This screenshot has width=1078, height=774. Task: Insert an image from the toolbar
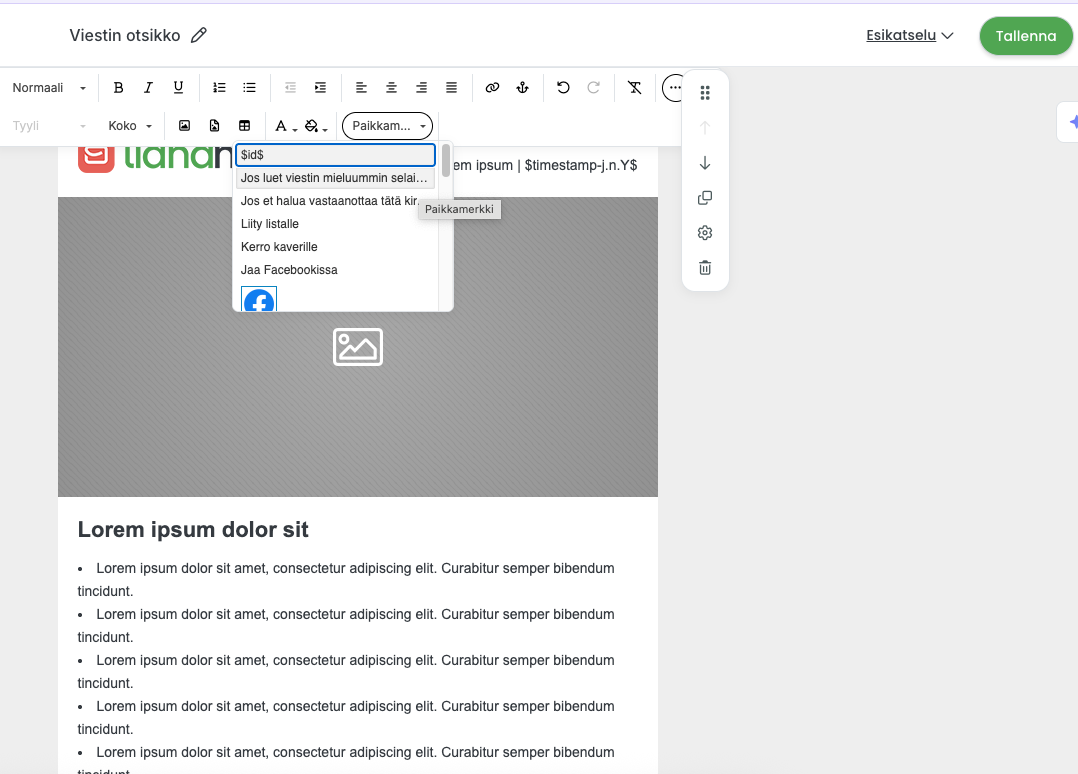tap(184, 126)
